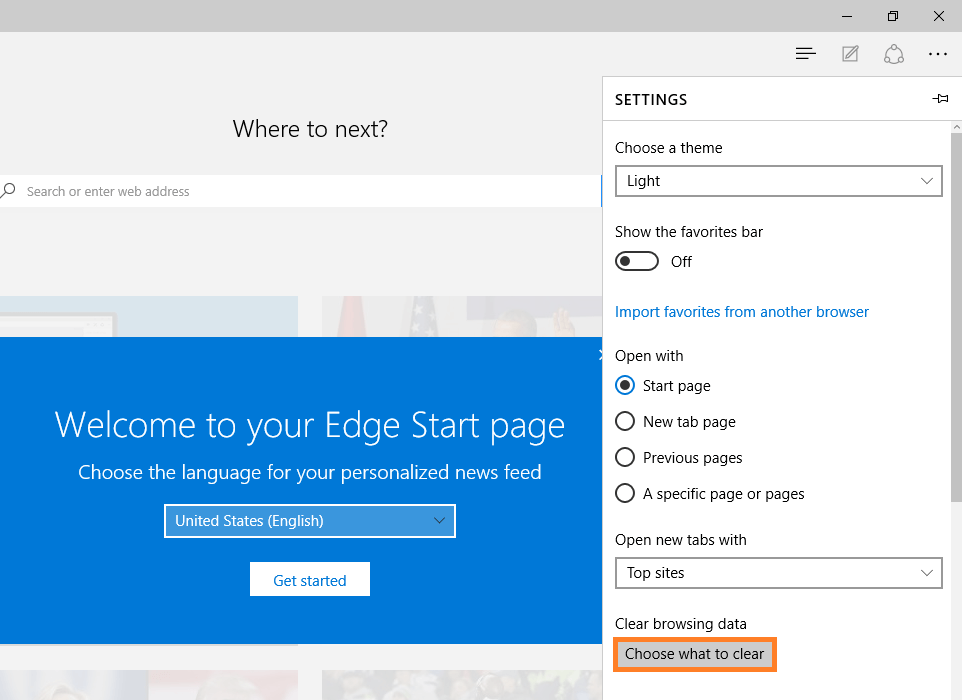Screen dimensions: 962x700
Task: Turn on Show the favorites bar
Action: pyautogui.click(x=637, y=261)
